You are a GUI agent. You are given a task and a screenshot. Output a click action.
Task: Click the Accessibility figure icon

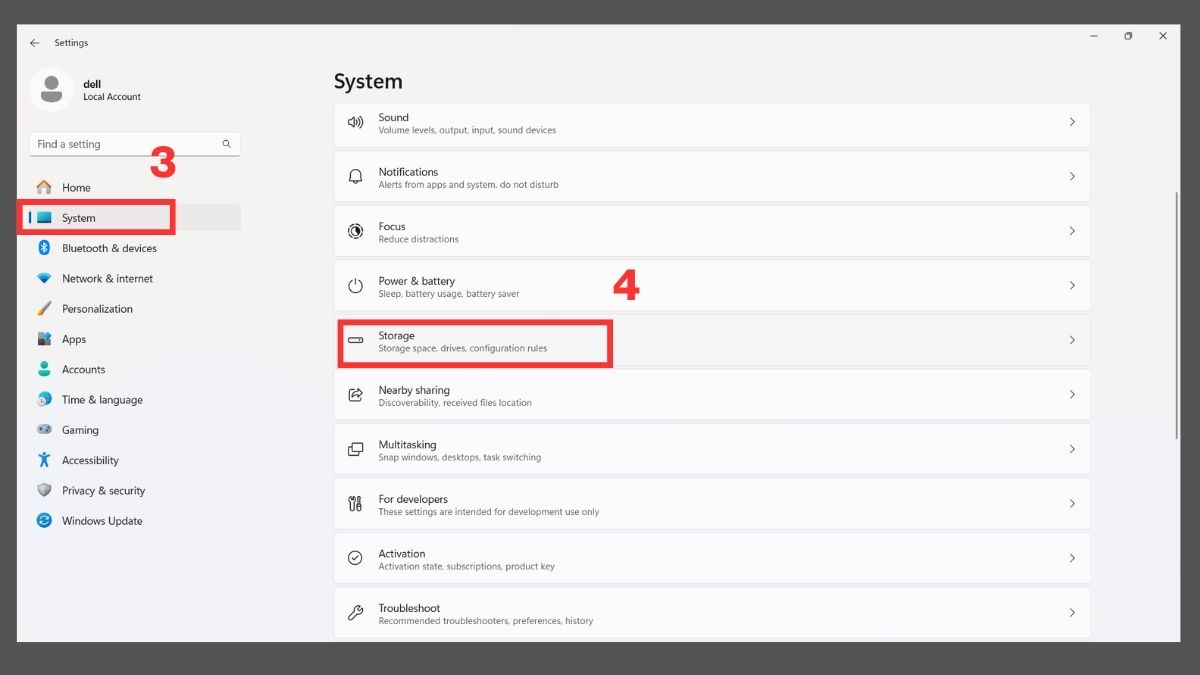(x=44, y=460)
